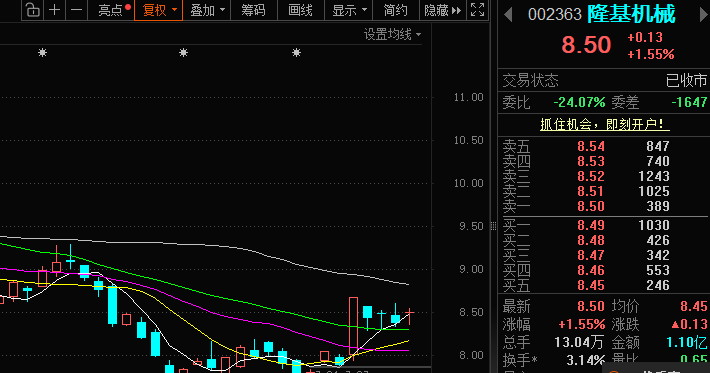The width and height of the screenshot is (710, 373).
Task: Click middle star event marker on chart
Action: click(x=183, y=53)
